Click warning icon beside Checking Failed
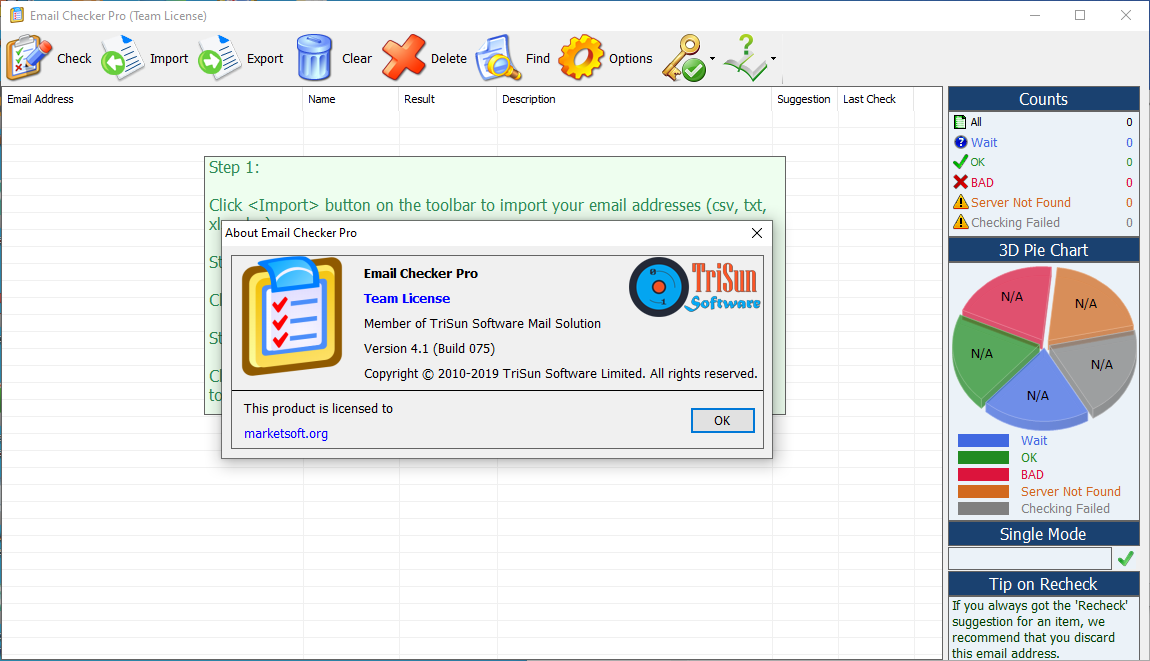The width and height of the screenshot is (1150, 661). pyautogui.click(x=961, y=222)
